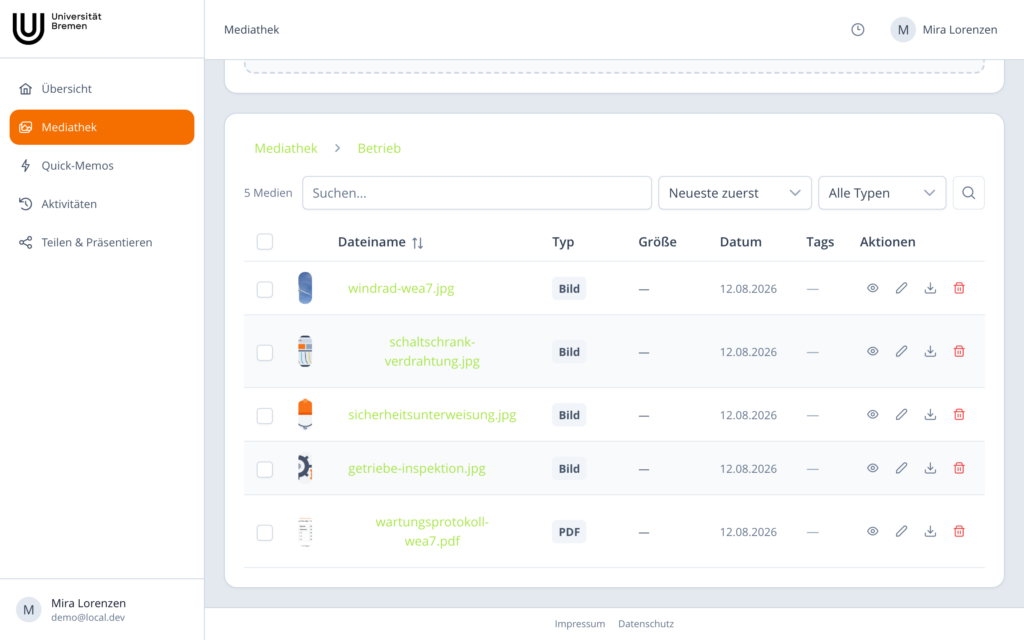Open Teilen & Präsentieren in the sidebar

[x=102, y=242]
